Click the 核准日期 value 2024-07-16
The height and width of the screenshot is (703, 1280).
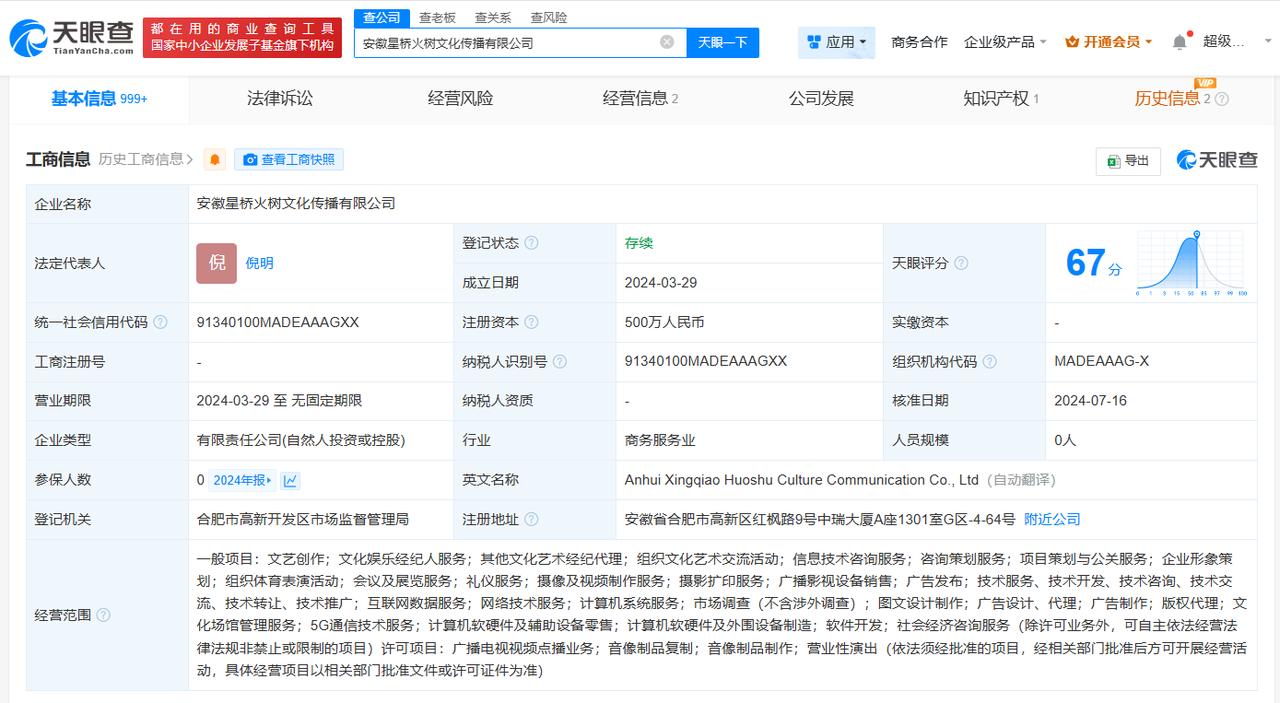(1090, 400)
